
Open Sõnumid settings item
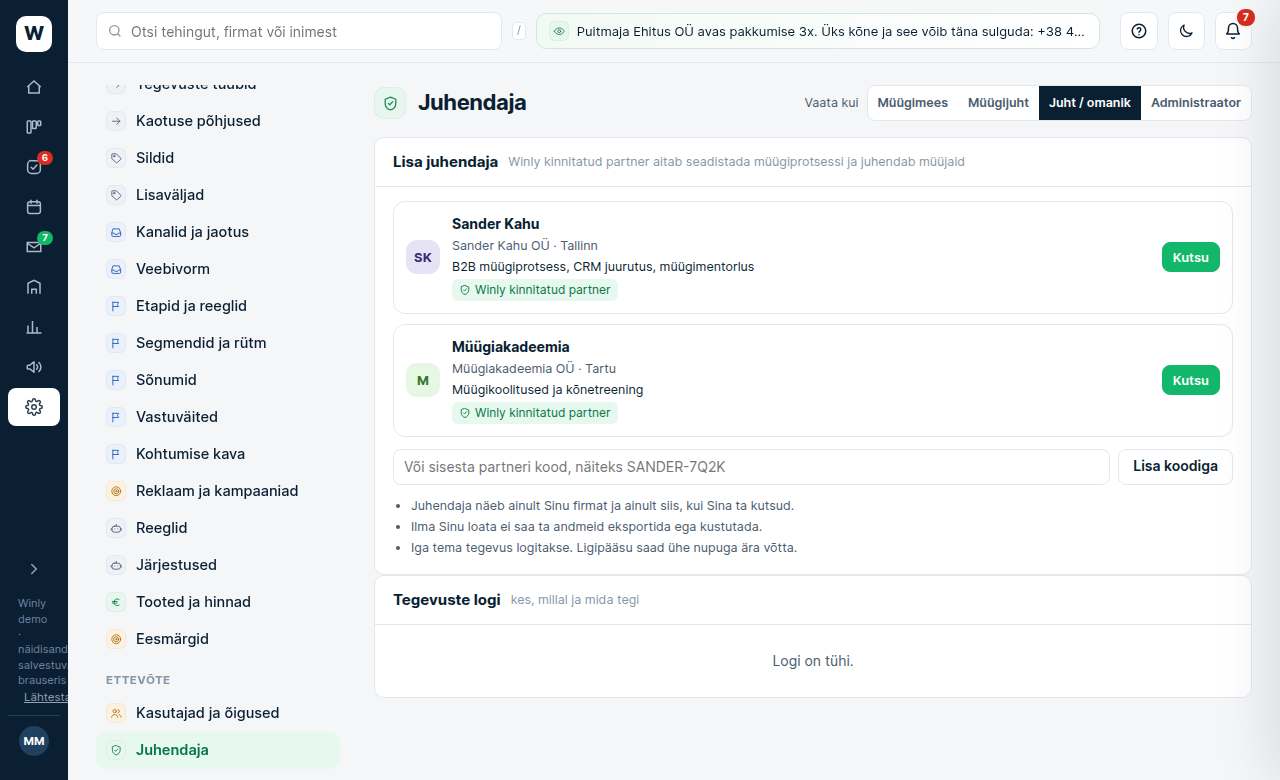(x=218, y=380)
